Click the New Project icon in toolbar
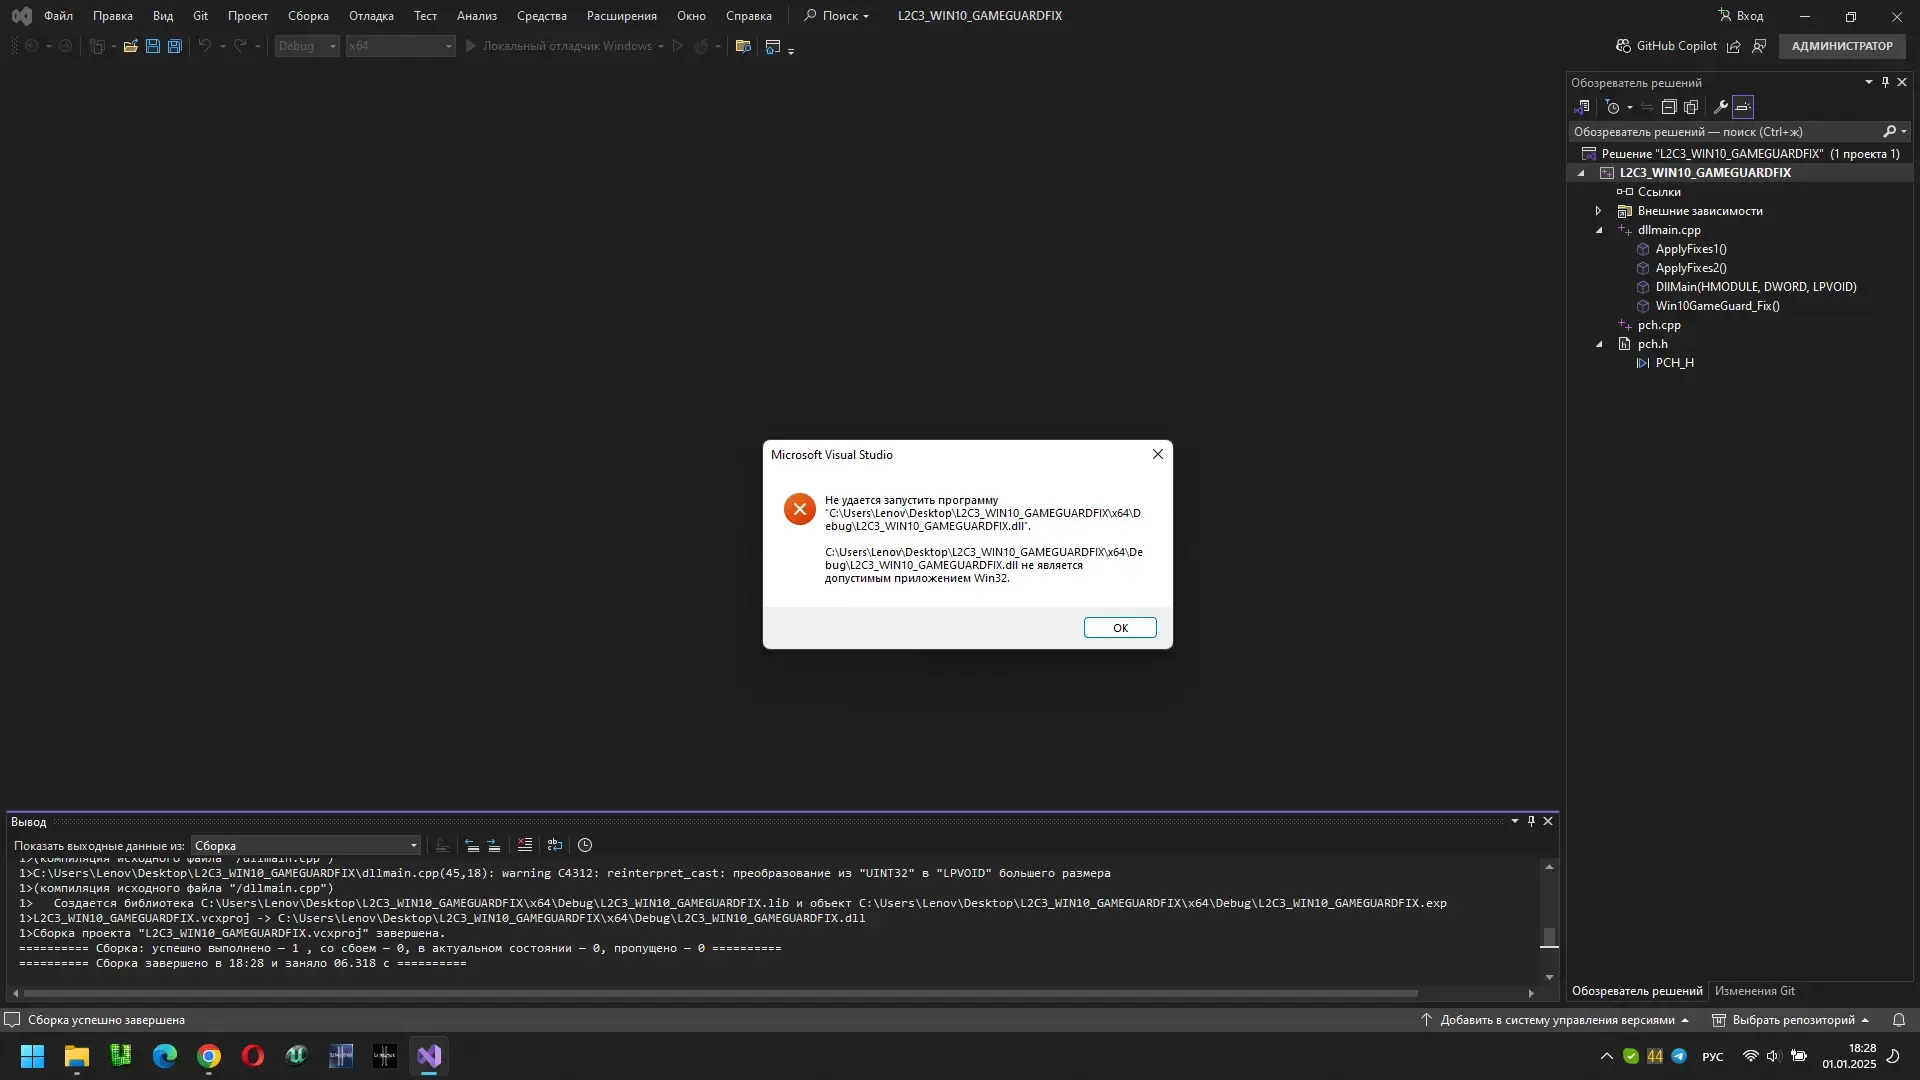The width and height of the screenshot is (1920, 1080). pos(97,46)
